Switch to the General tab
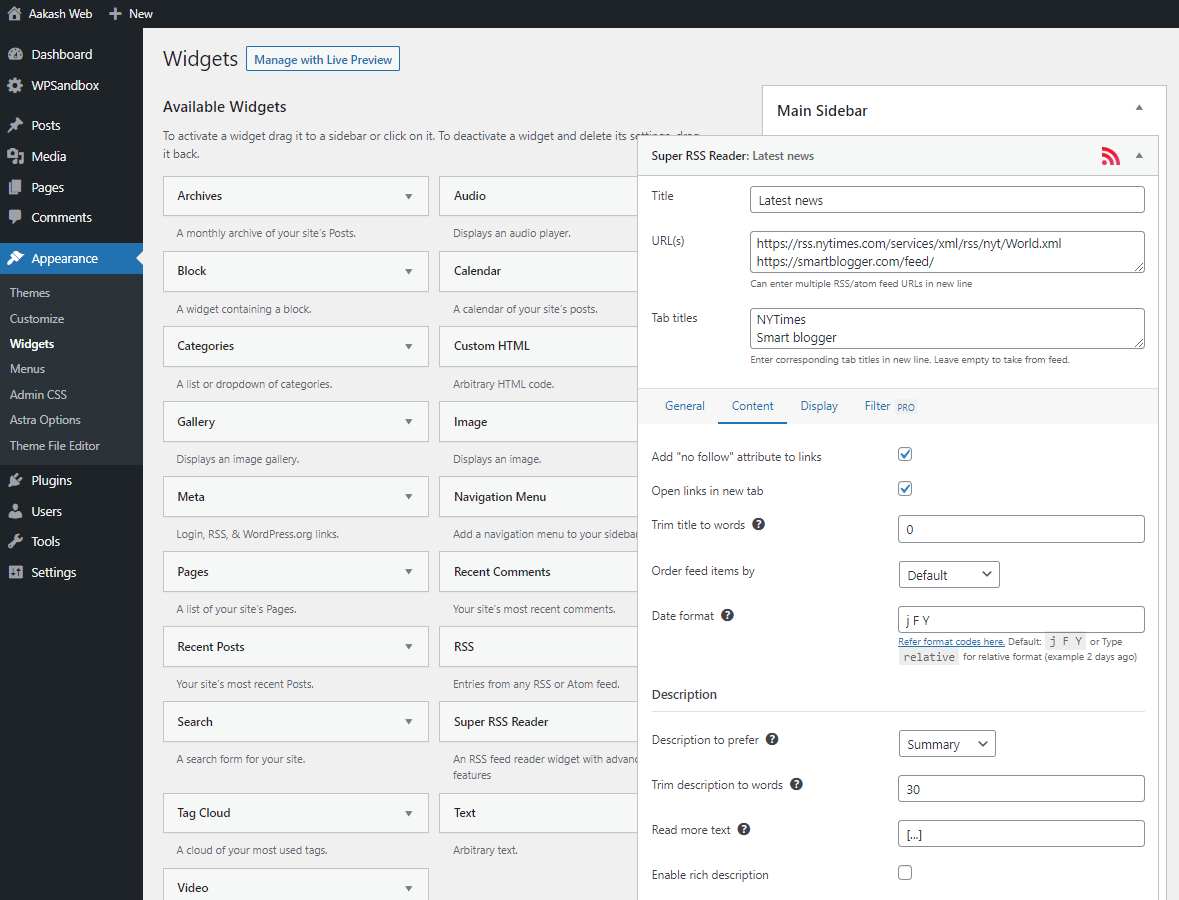This screenshot has width=1179, height=900. point(685,406)
